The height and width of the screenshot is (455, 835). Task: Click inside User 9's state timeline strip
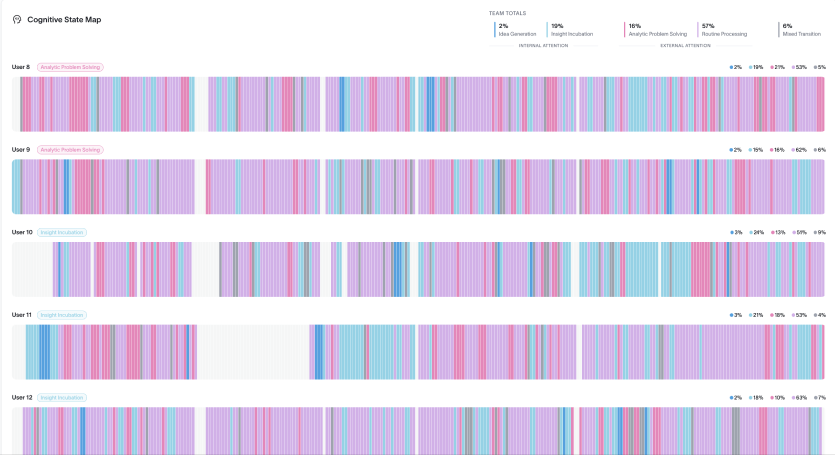coord(418,186)
